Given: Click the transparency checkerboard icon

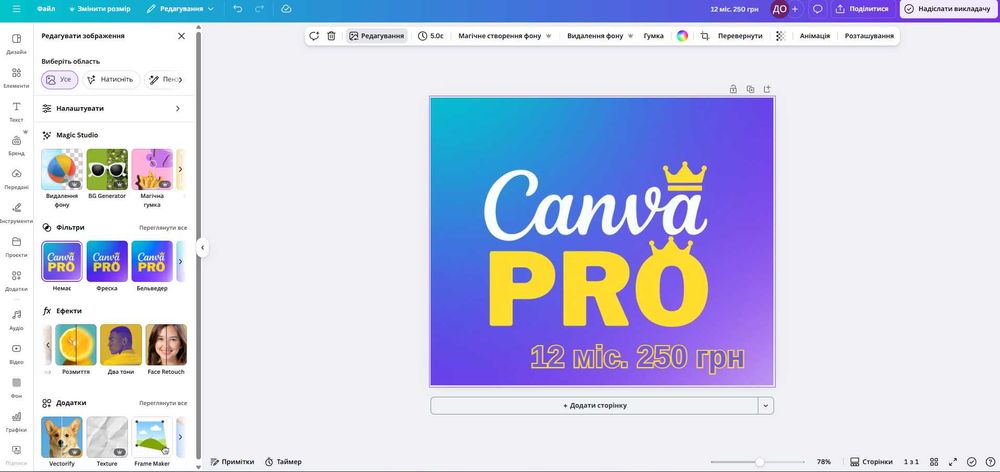Looking at the screenshot, I should click(x=781, y=36).
